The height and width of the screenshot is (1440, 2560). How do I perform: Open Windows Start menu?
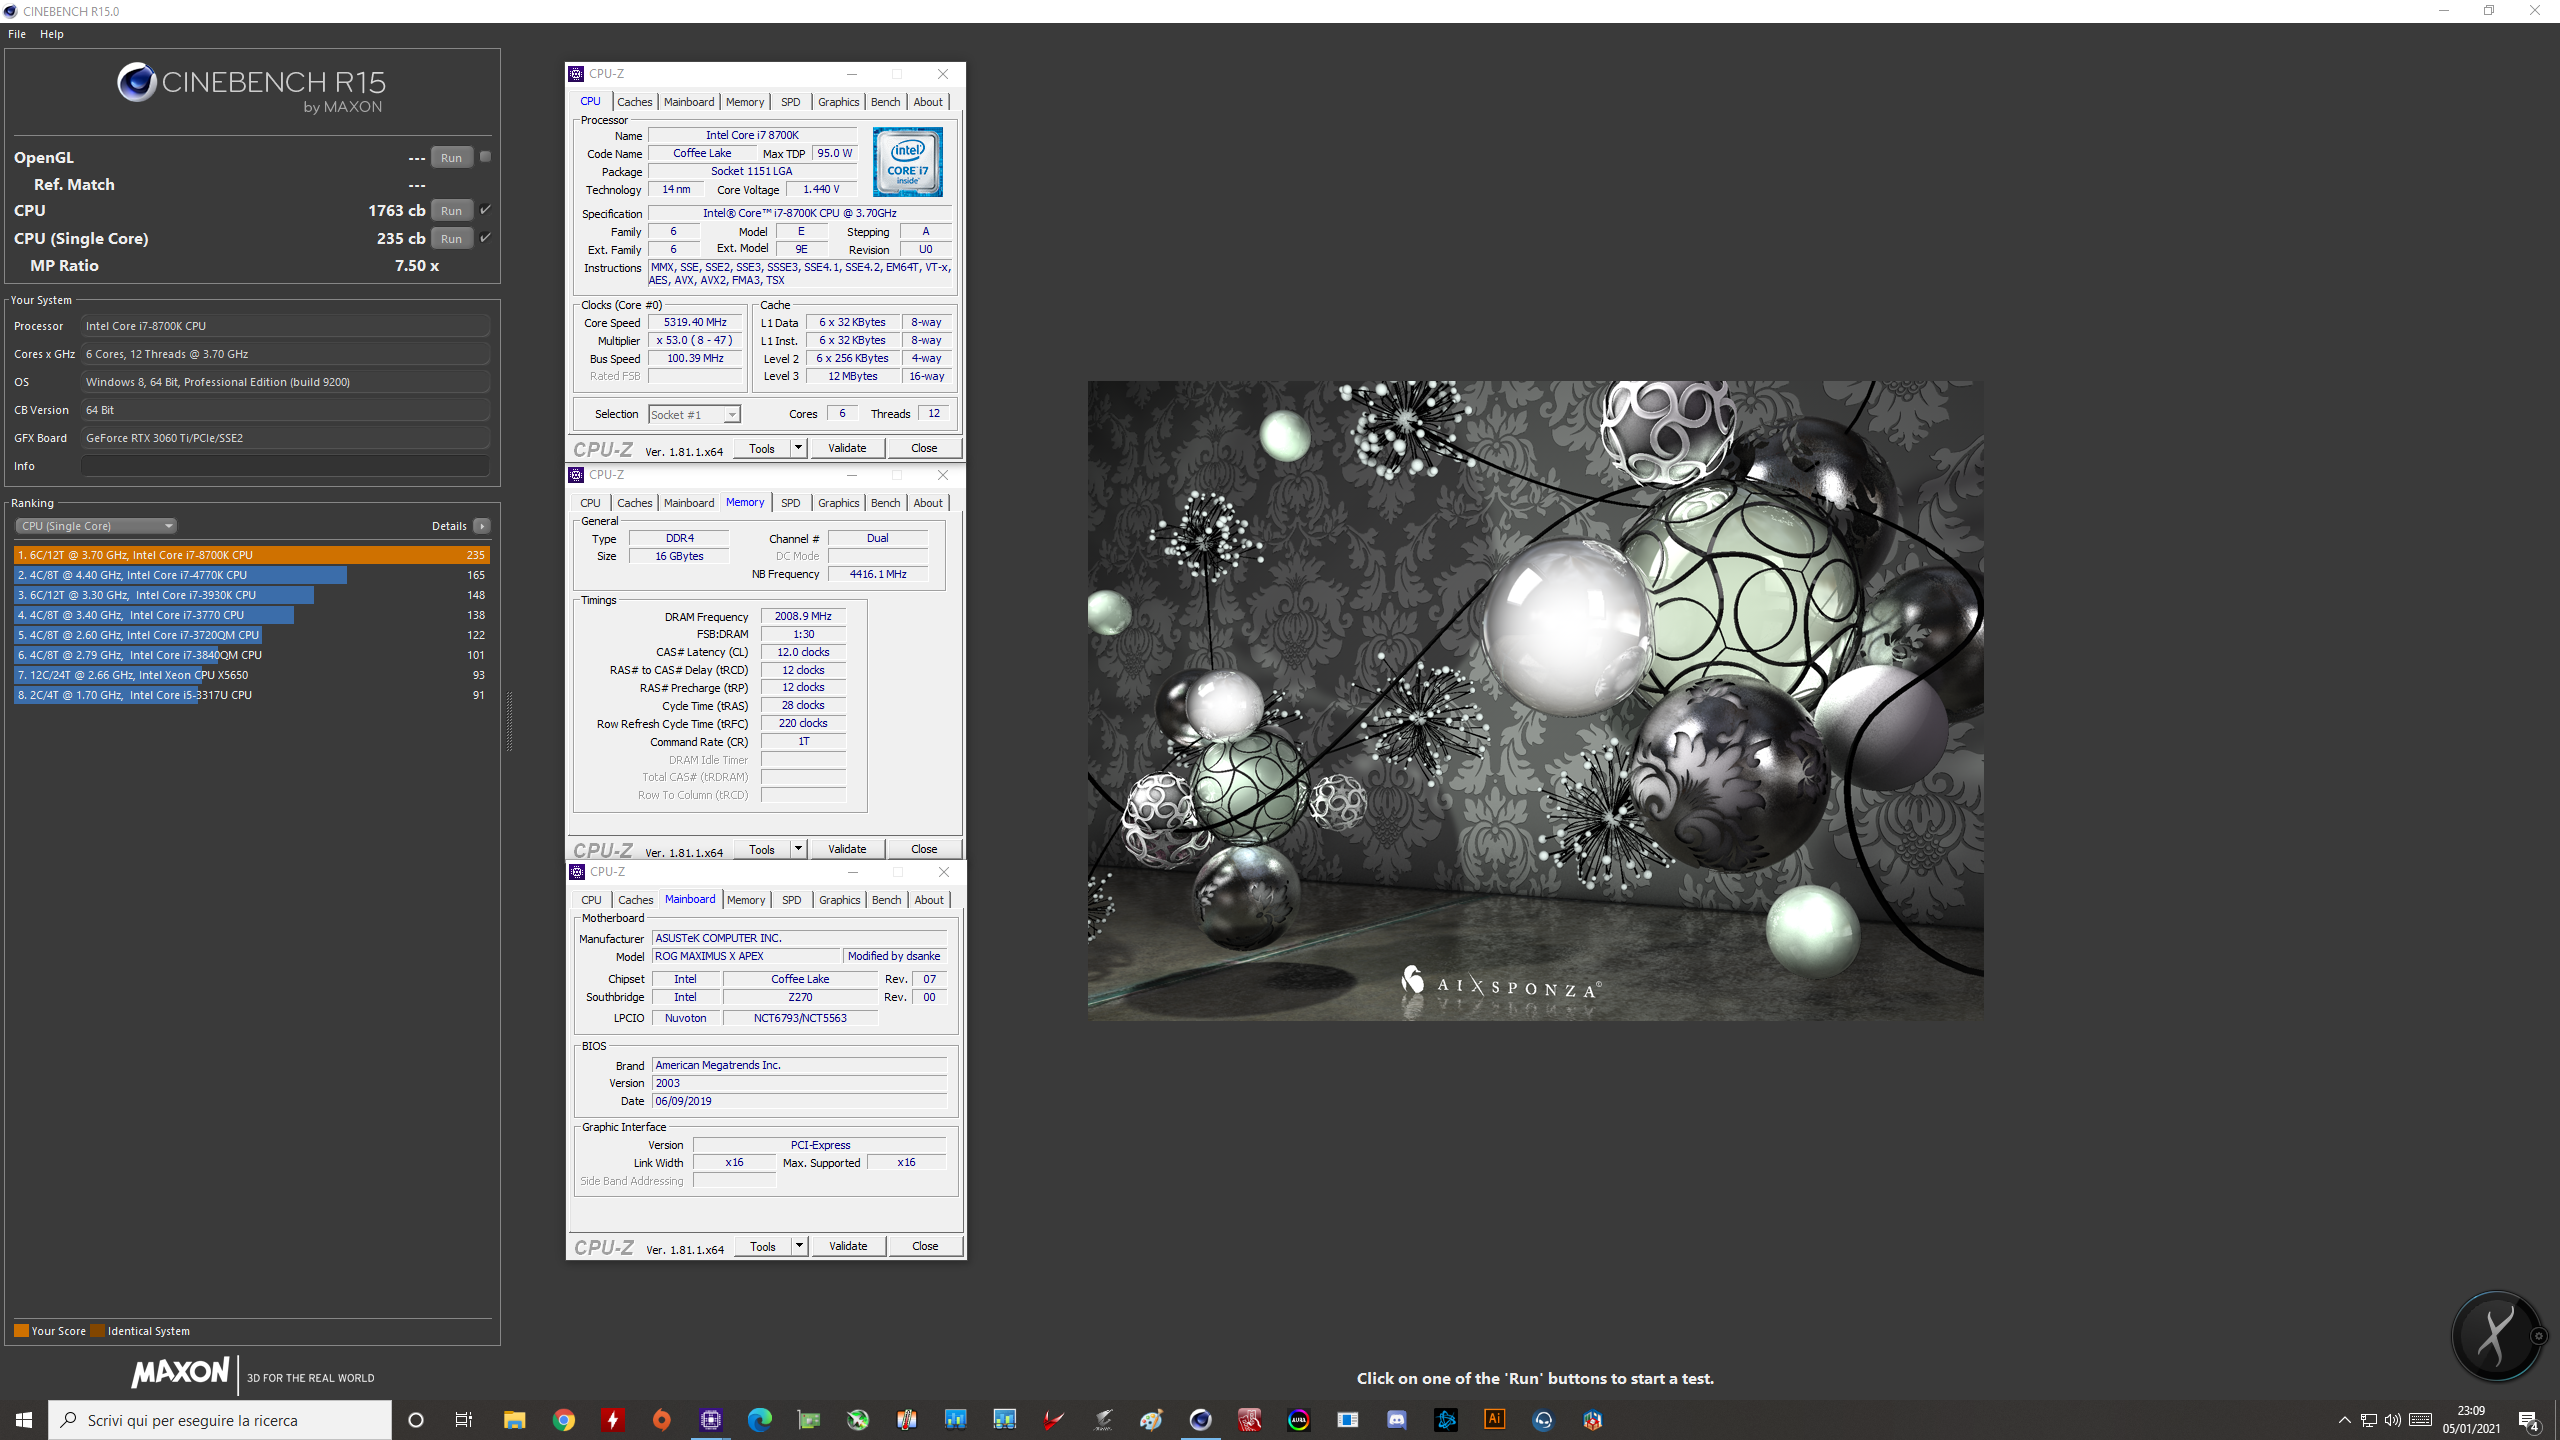24,1420
